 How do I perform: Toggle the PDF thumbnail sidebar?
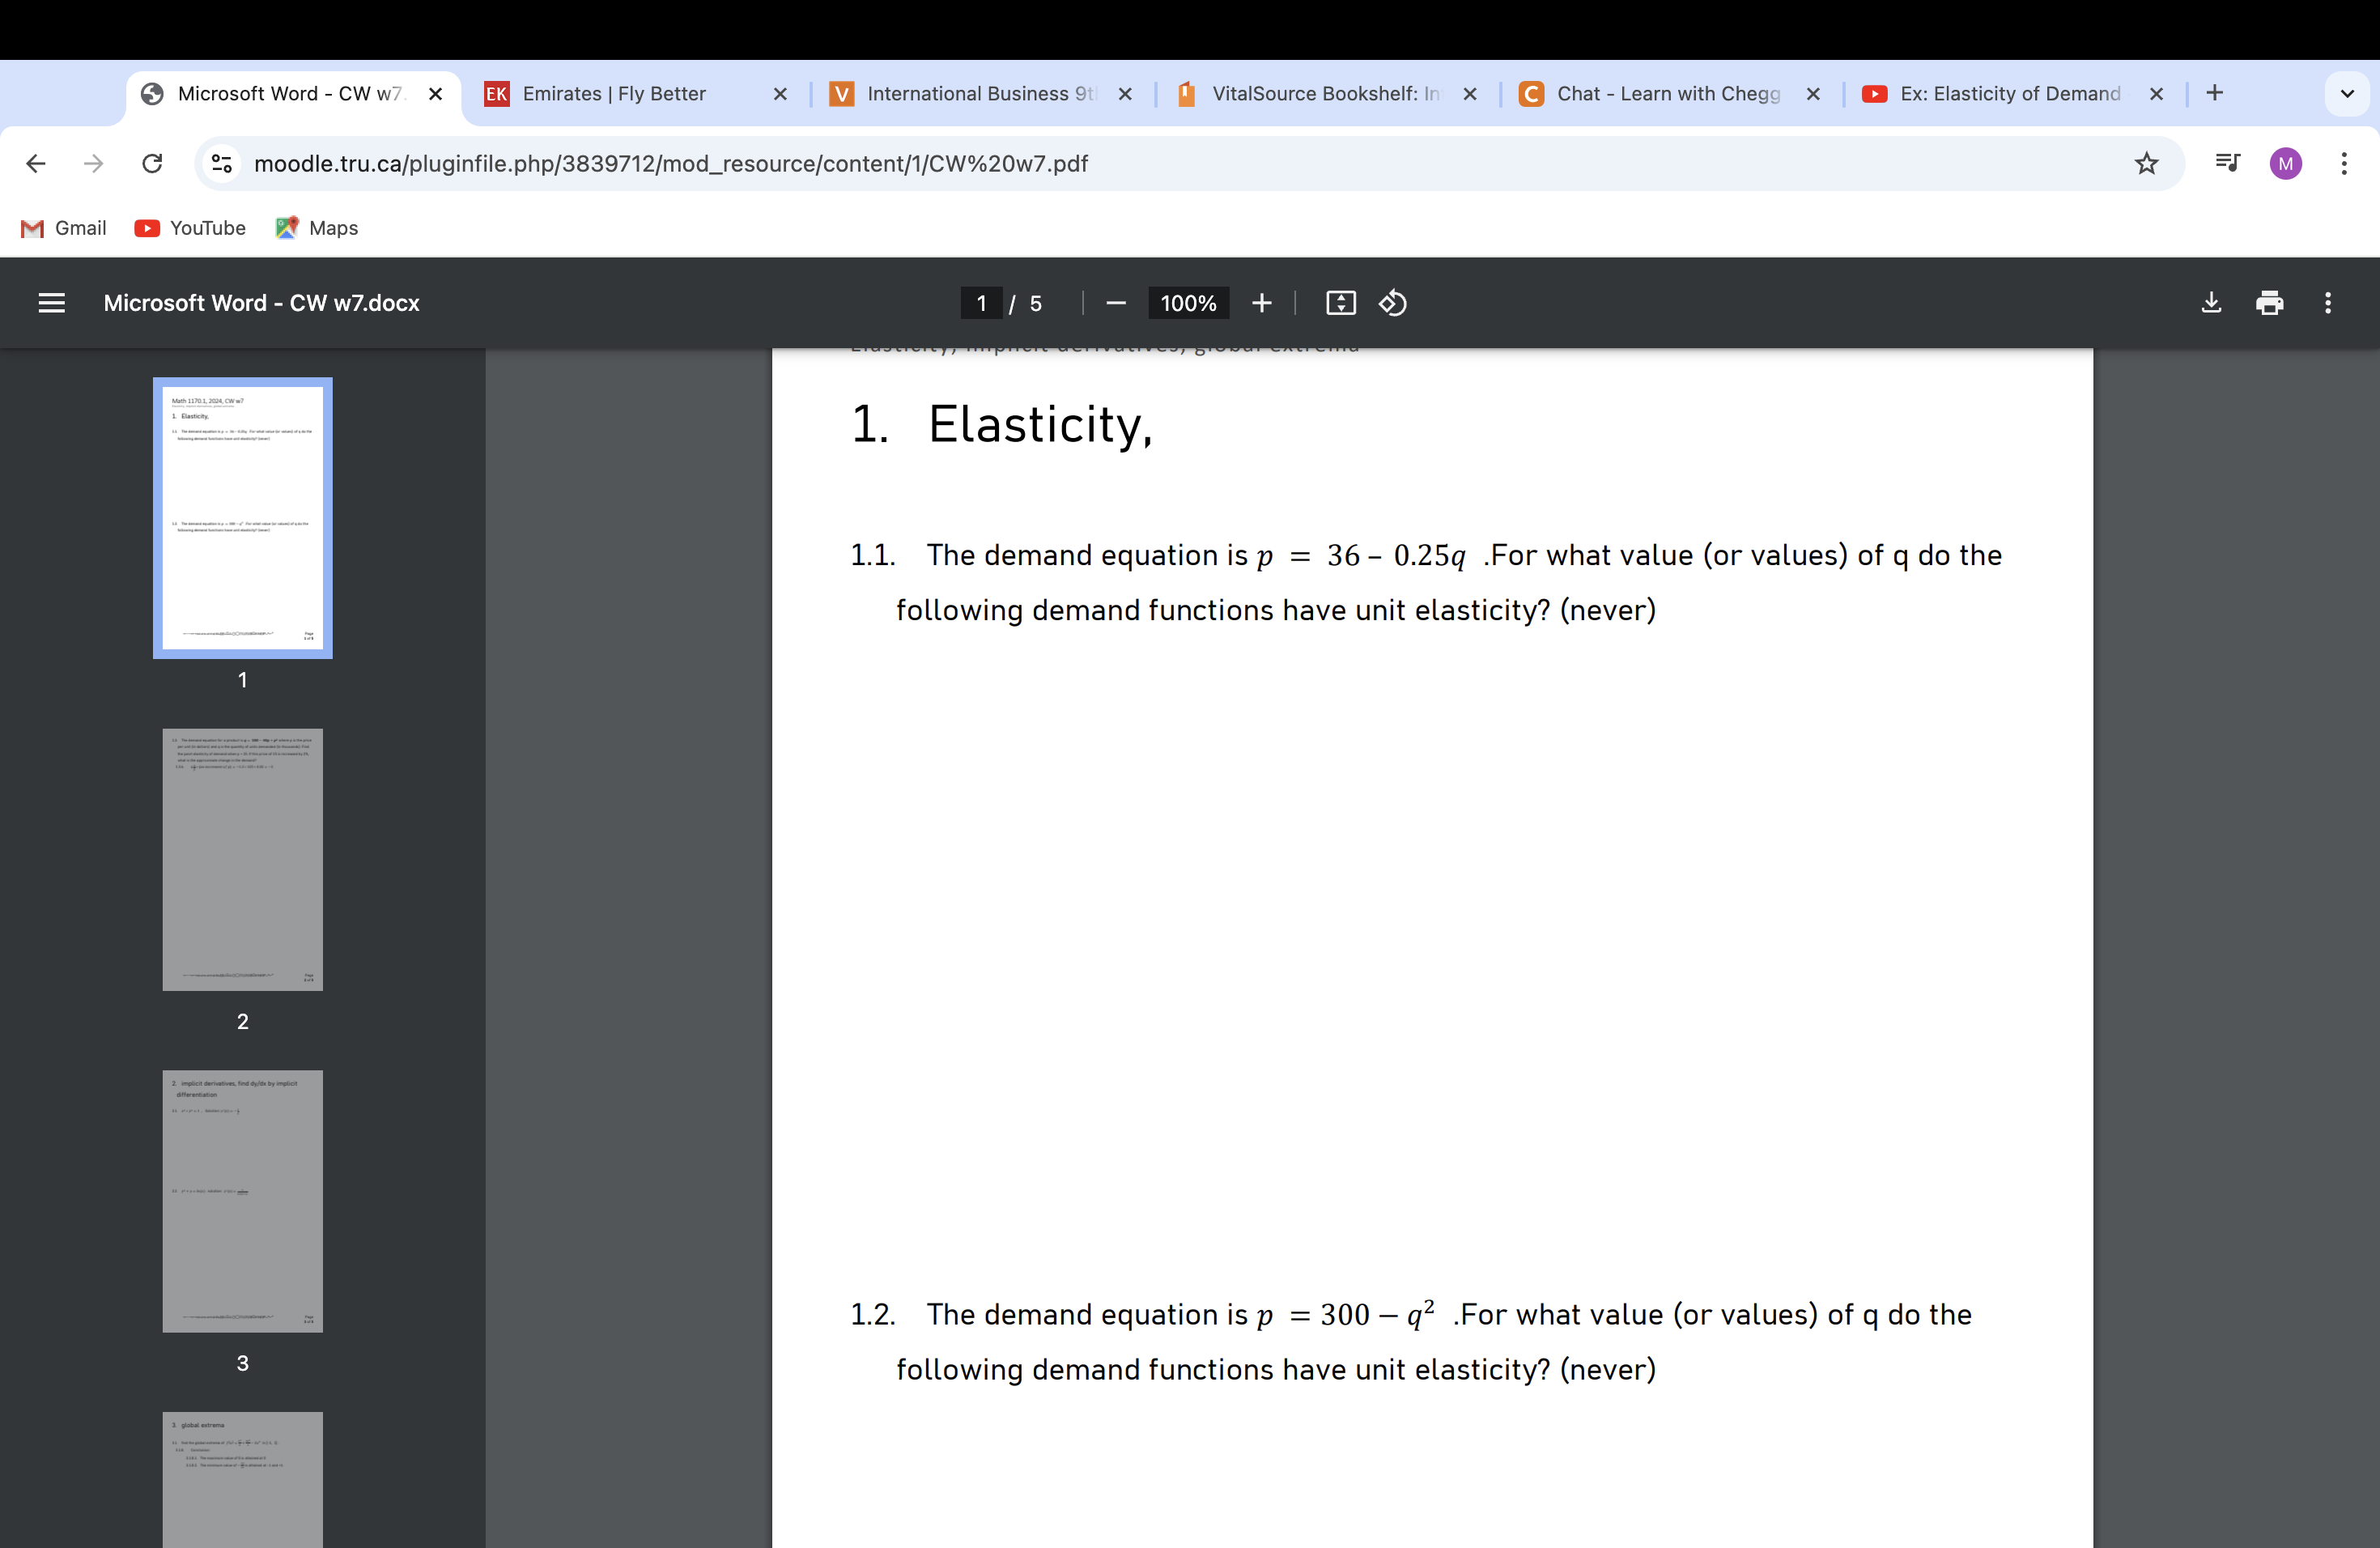[x=51, y=303]
